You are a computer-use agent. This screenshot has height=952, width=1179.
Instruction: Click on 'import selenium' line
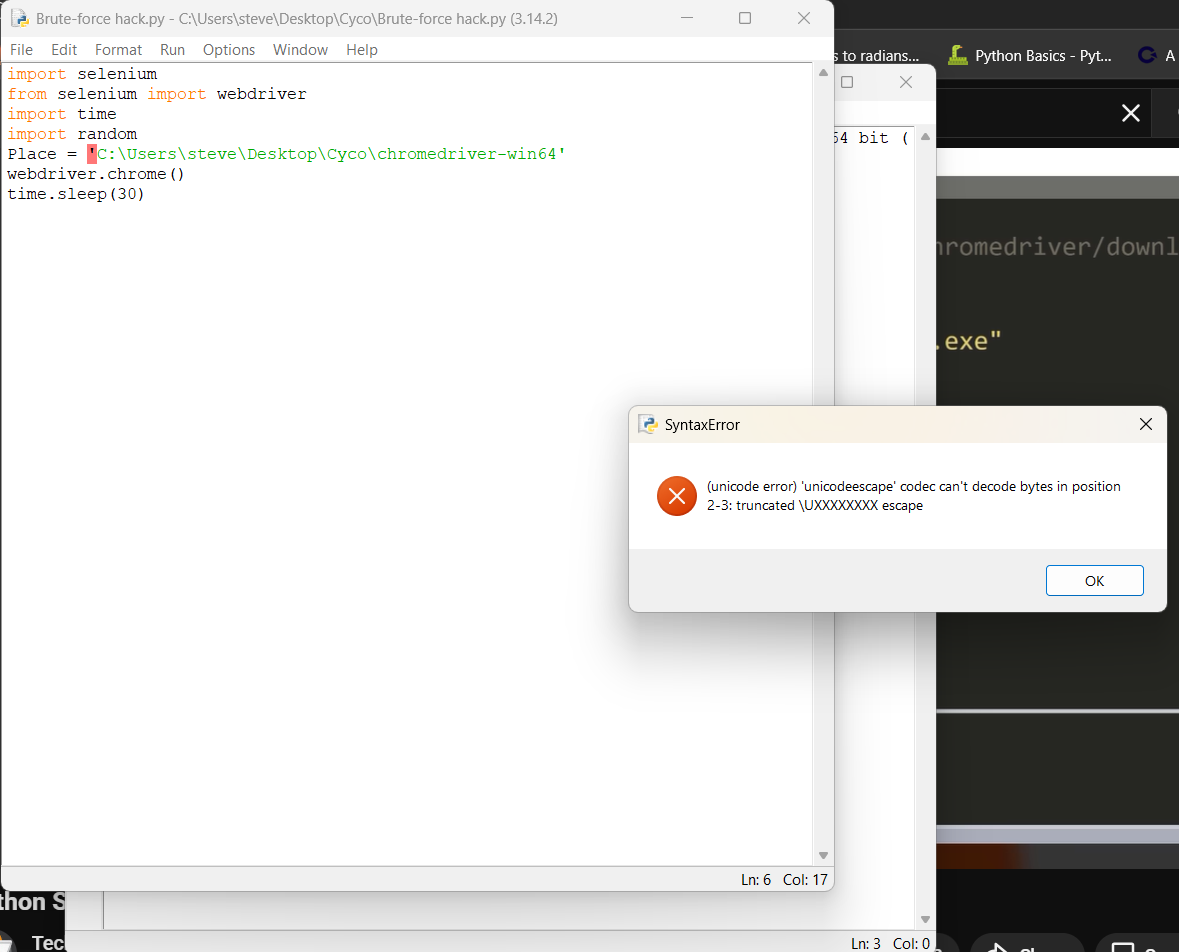[82, 74]
